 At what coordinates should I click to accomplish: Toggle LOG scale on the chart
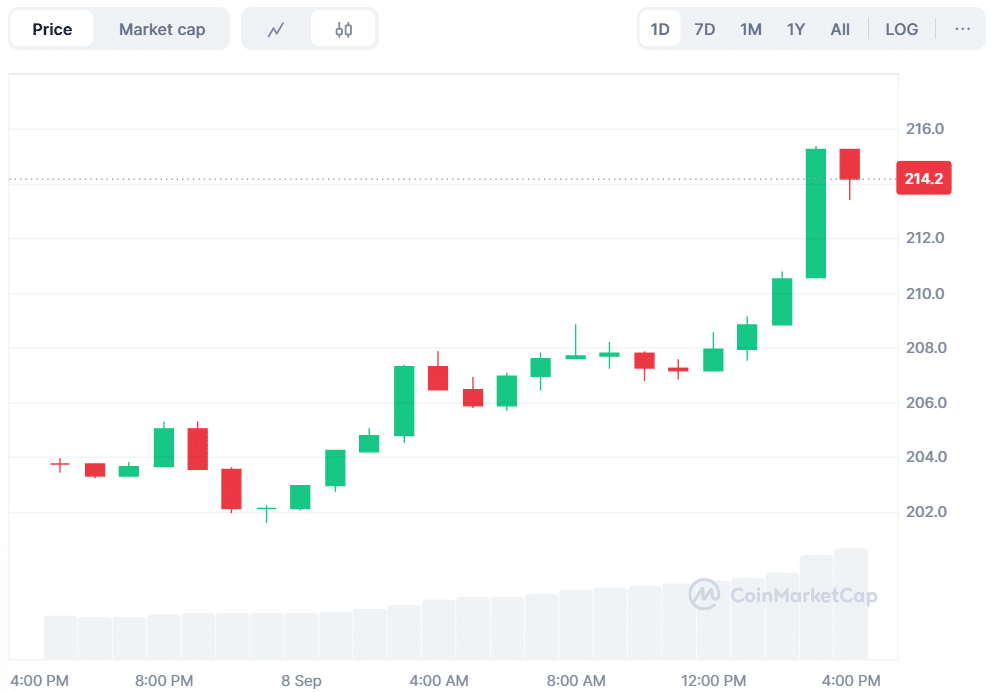pyautogui.click(x=901, y=29)
